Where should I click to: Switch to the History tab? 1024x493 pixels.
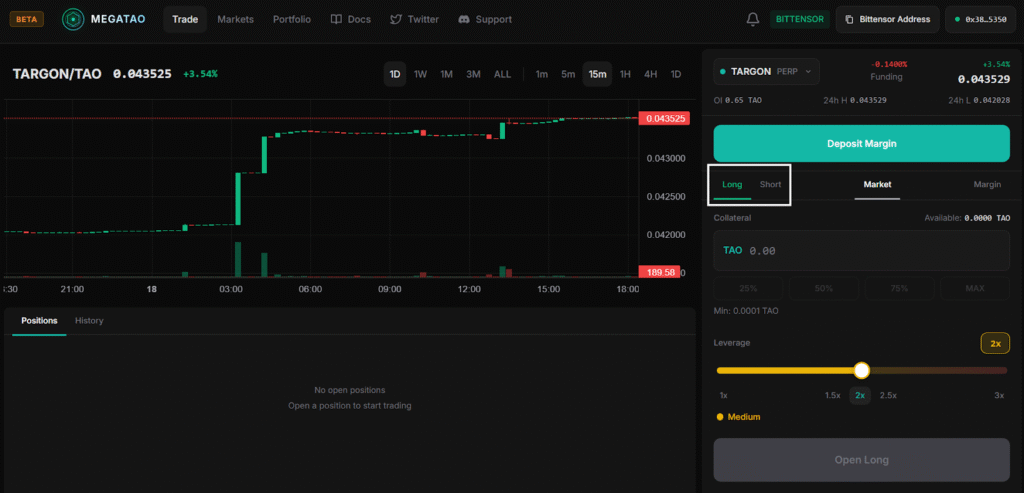(89, 320)
